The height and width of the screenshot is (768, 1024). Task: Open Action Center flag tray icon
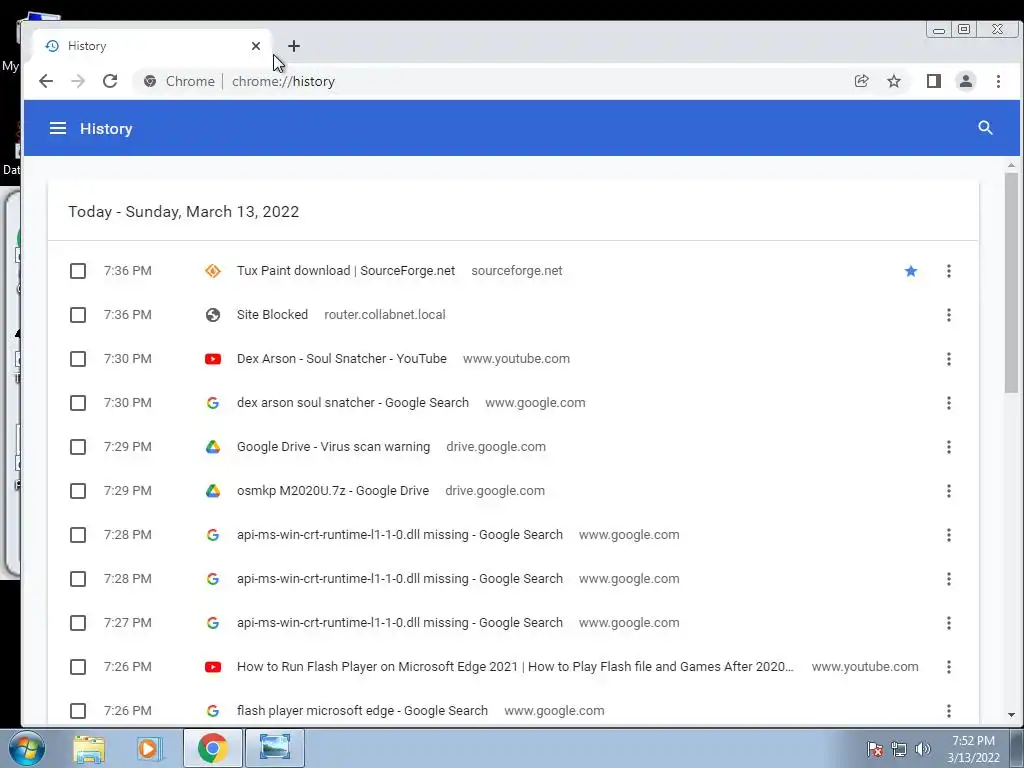[x=875, y=749]
